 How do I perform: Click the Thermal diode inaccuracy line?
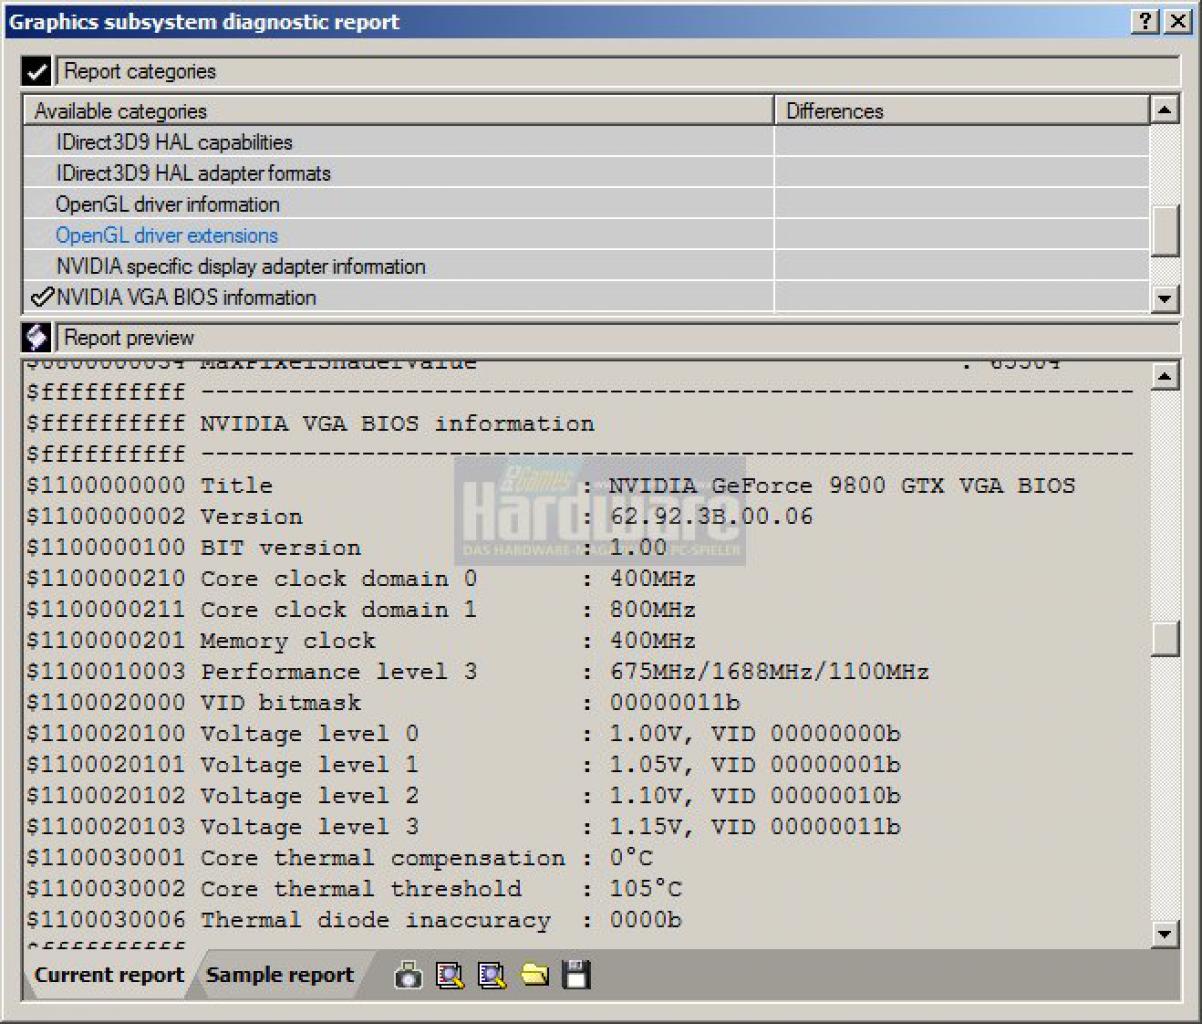[354, 920]
